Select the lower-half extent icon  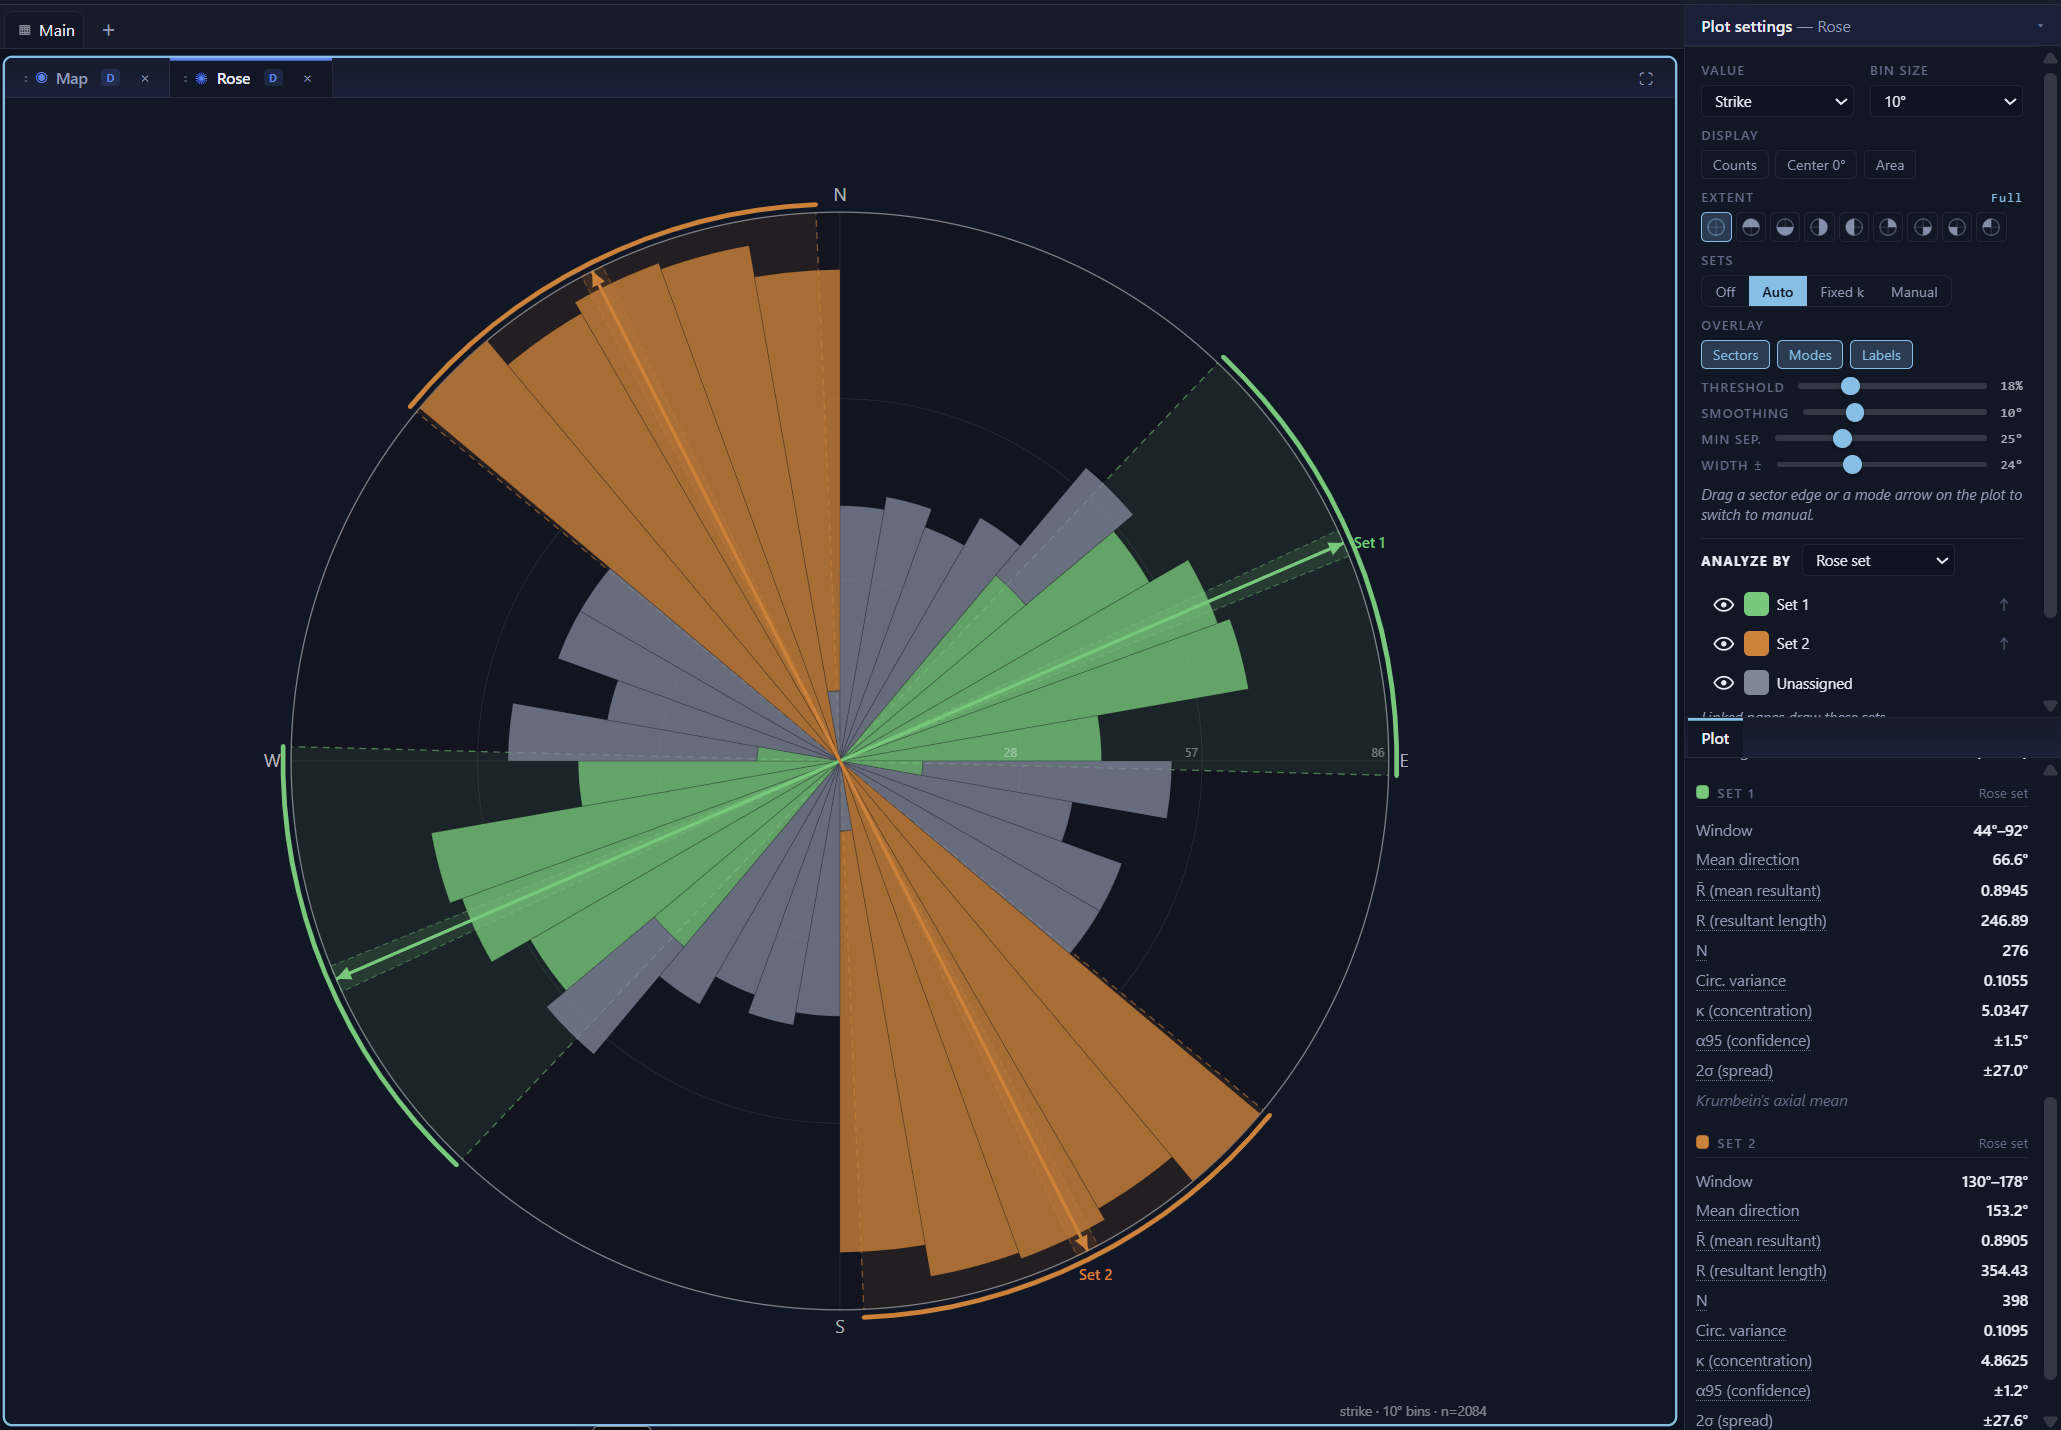click(x=1785, y=227)
